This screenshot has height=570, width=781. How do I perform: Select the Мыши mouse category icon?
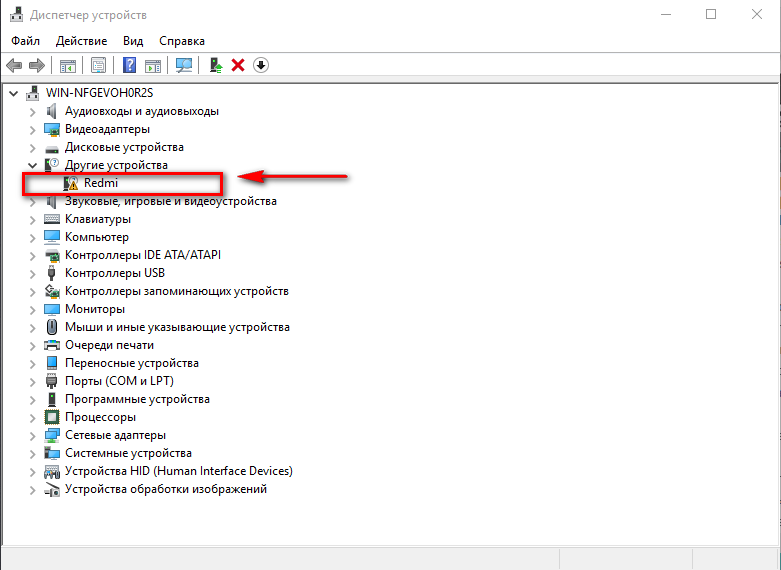52,327
